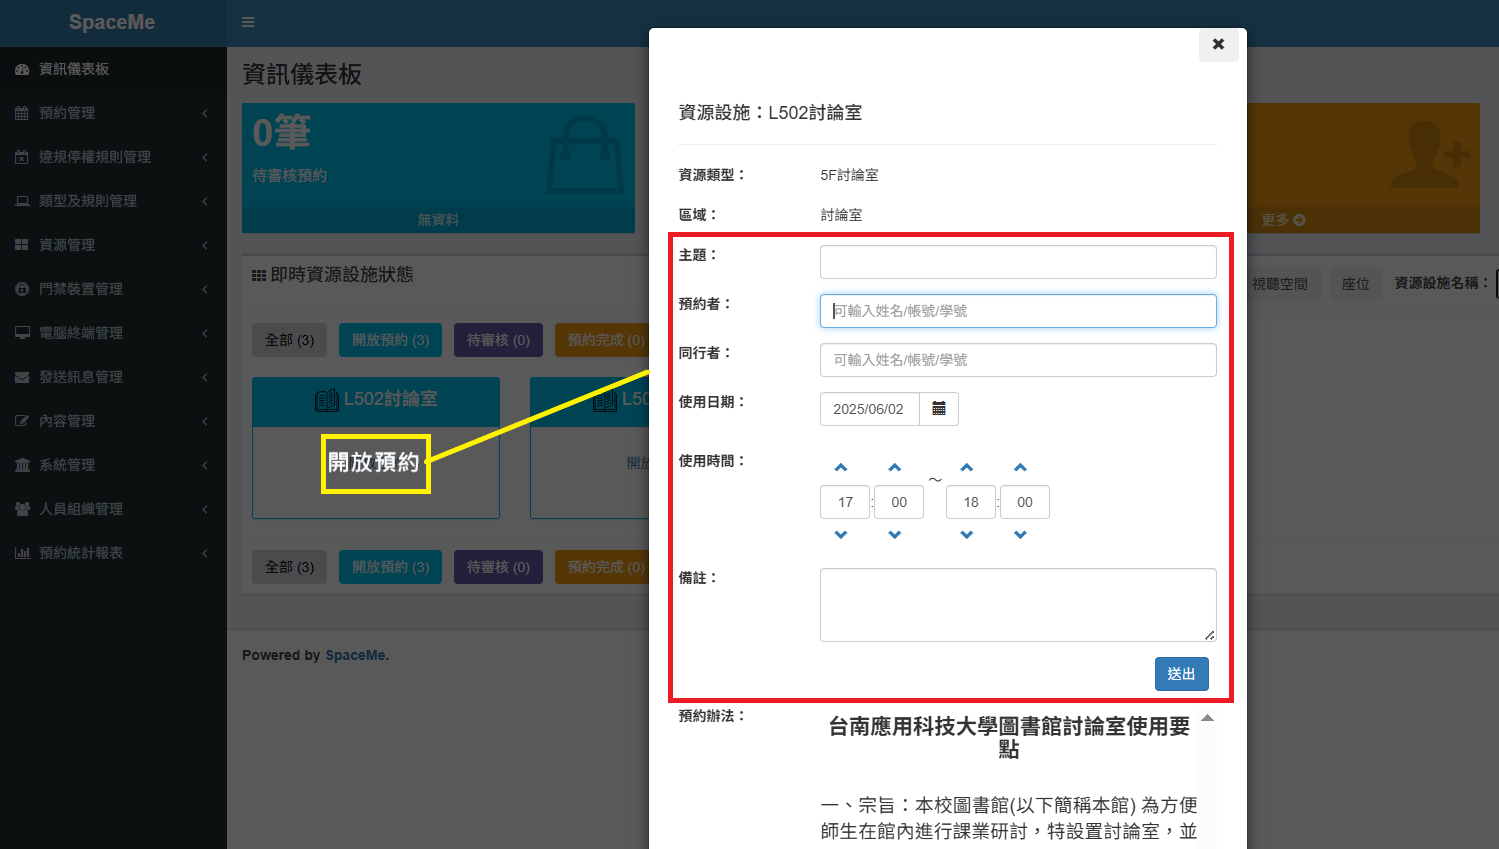1499x849 pixels.
Task: Open 預約統計報表 sidebar item
Action: click(80, 553)
